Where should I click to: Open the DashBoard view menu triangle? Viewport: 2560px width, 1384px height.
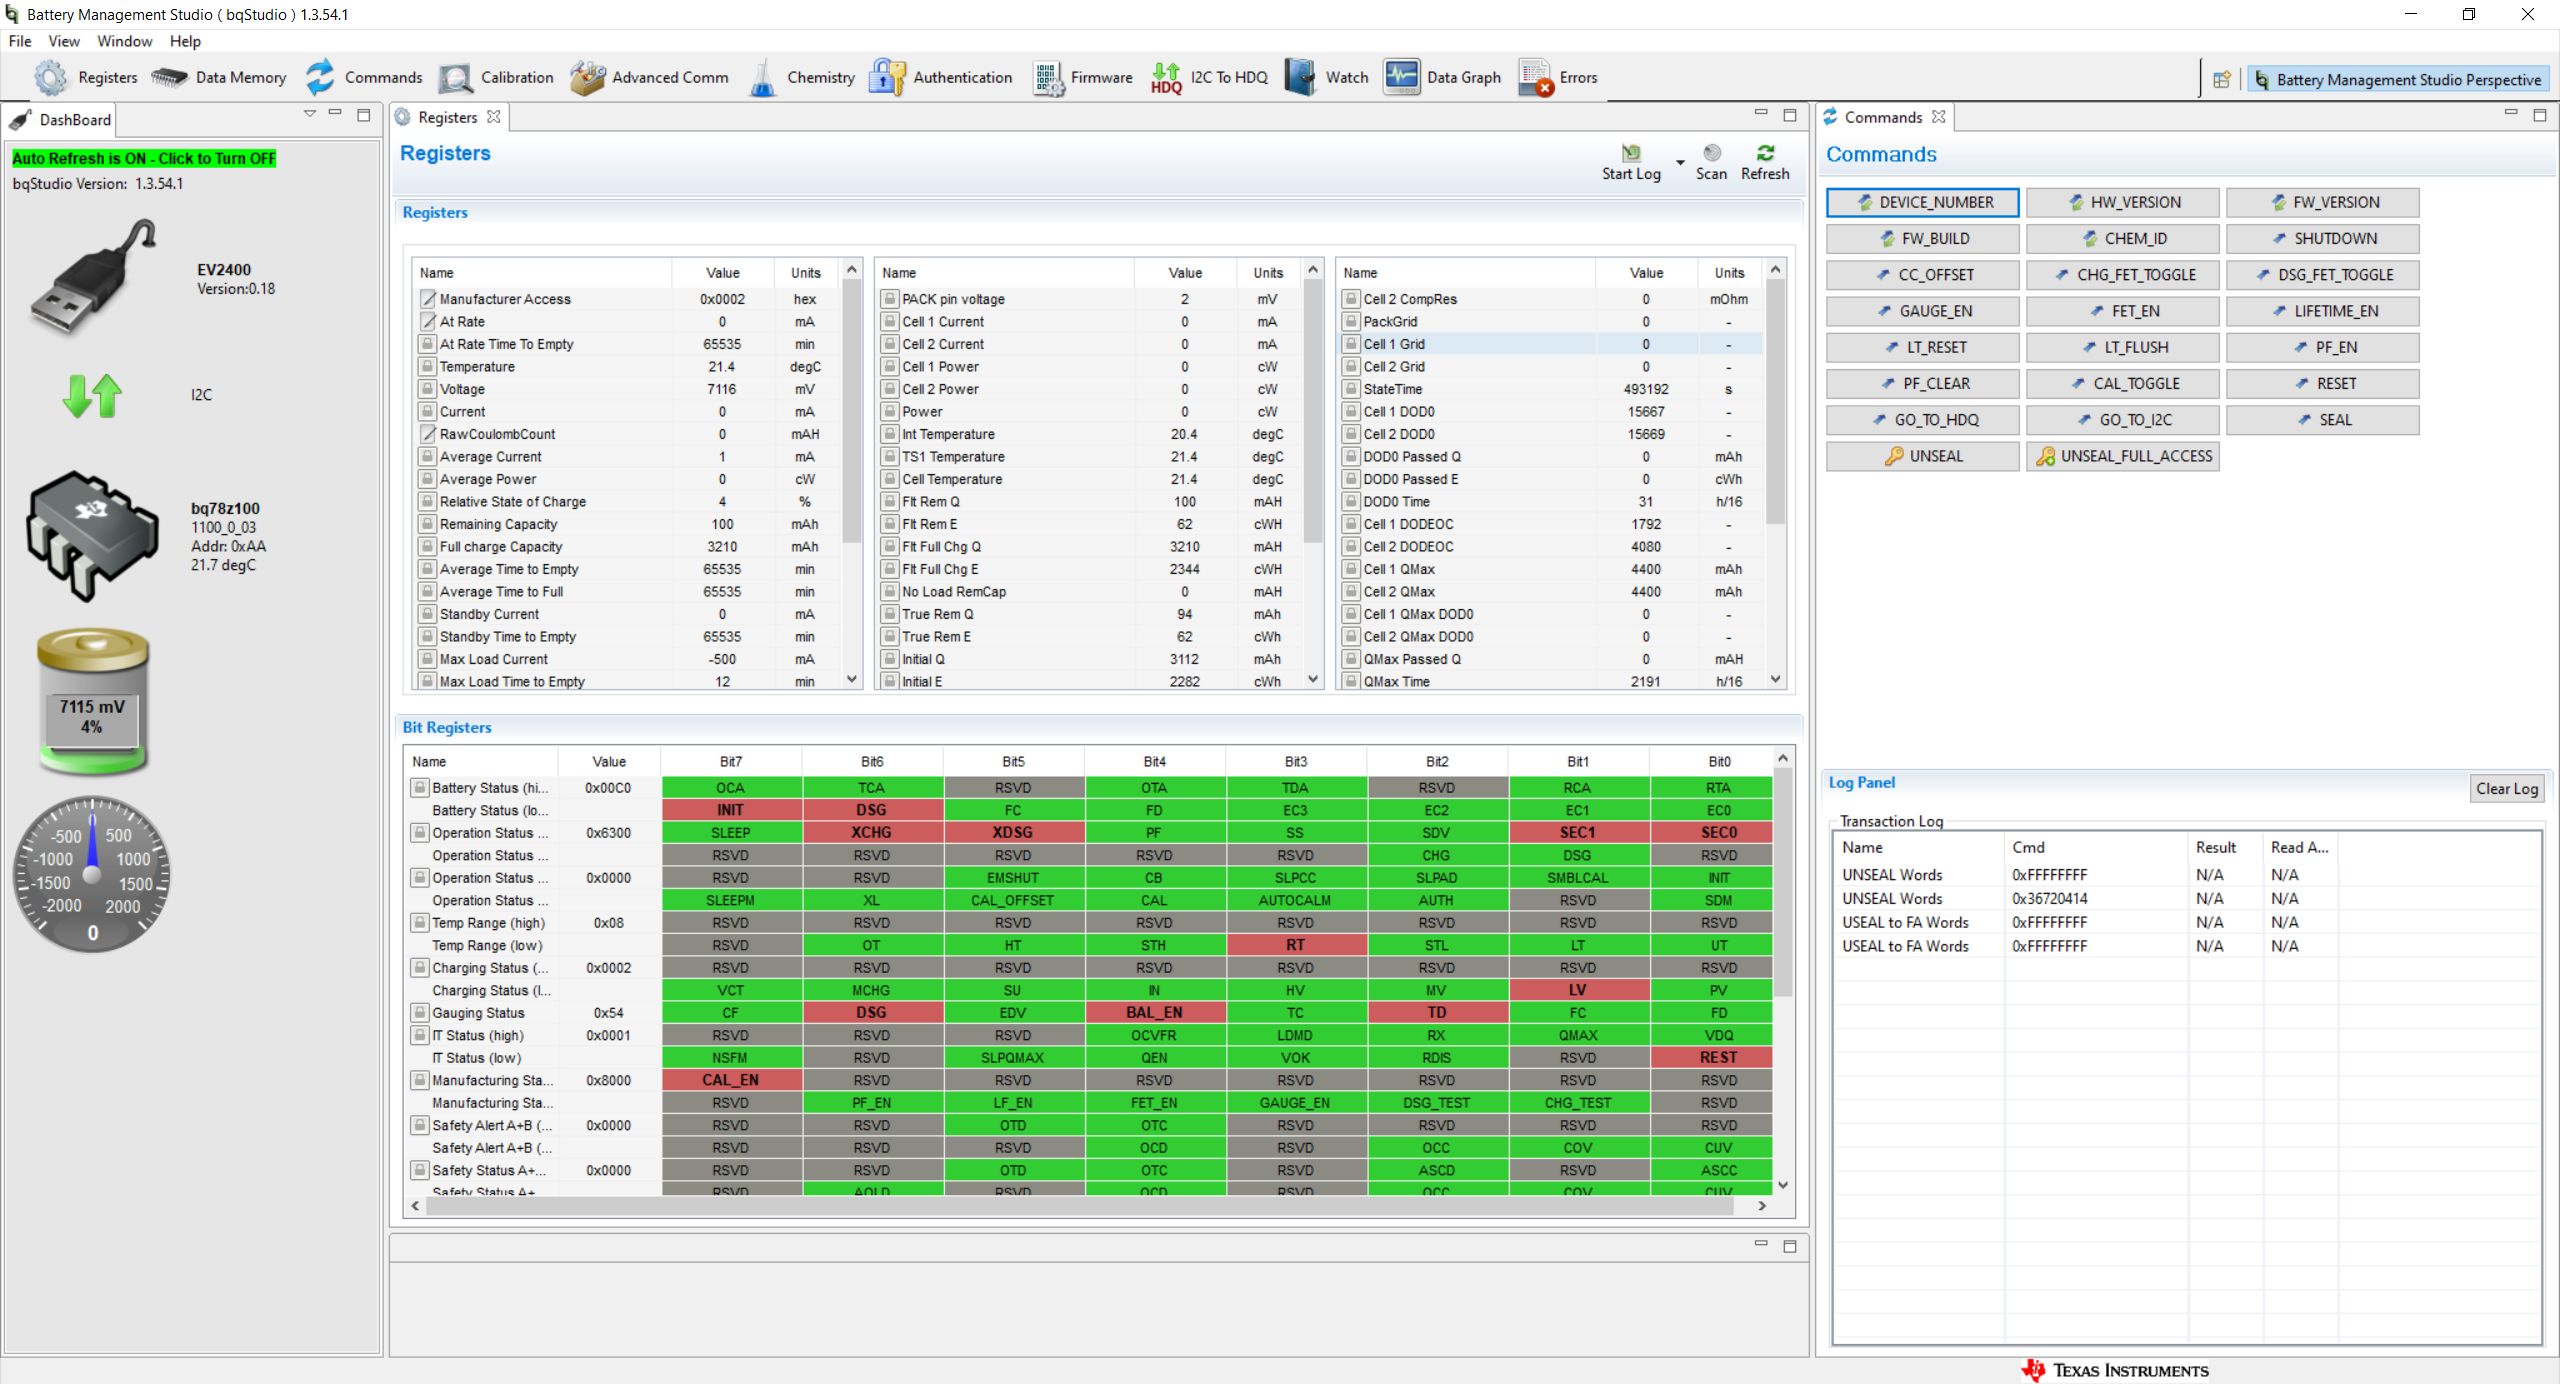tap(310, 114)
